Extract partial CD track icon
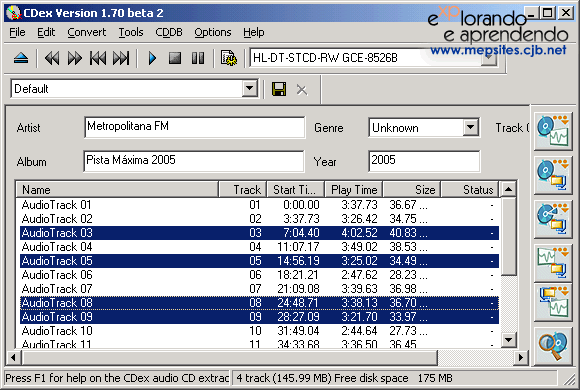Viewport: 580px width, 390px height. point(553,218)
